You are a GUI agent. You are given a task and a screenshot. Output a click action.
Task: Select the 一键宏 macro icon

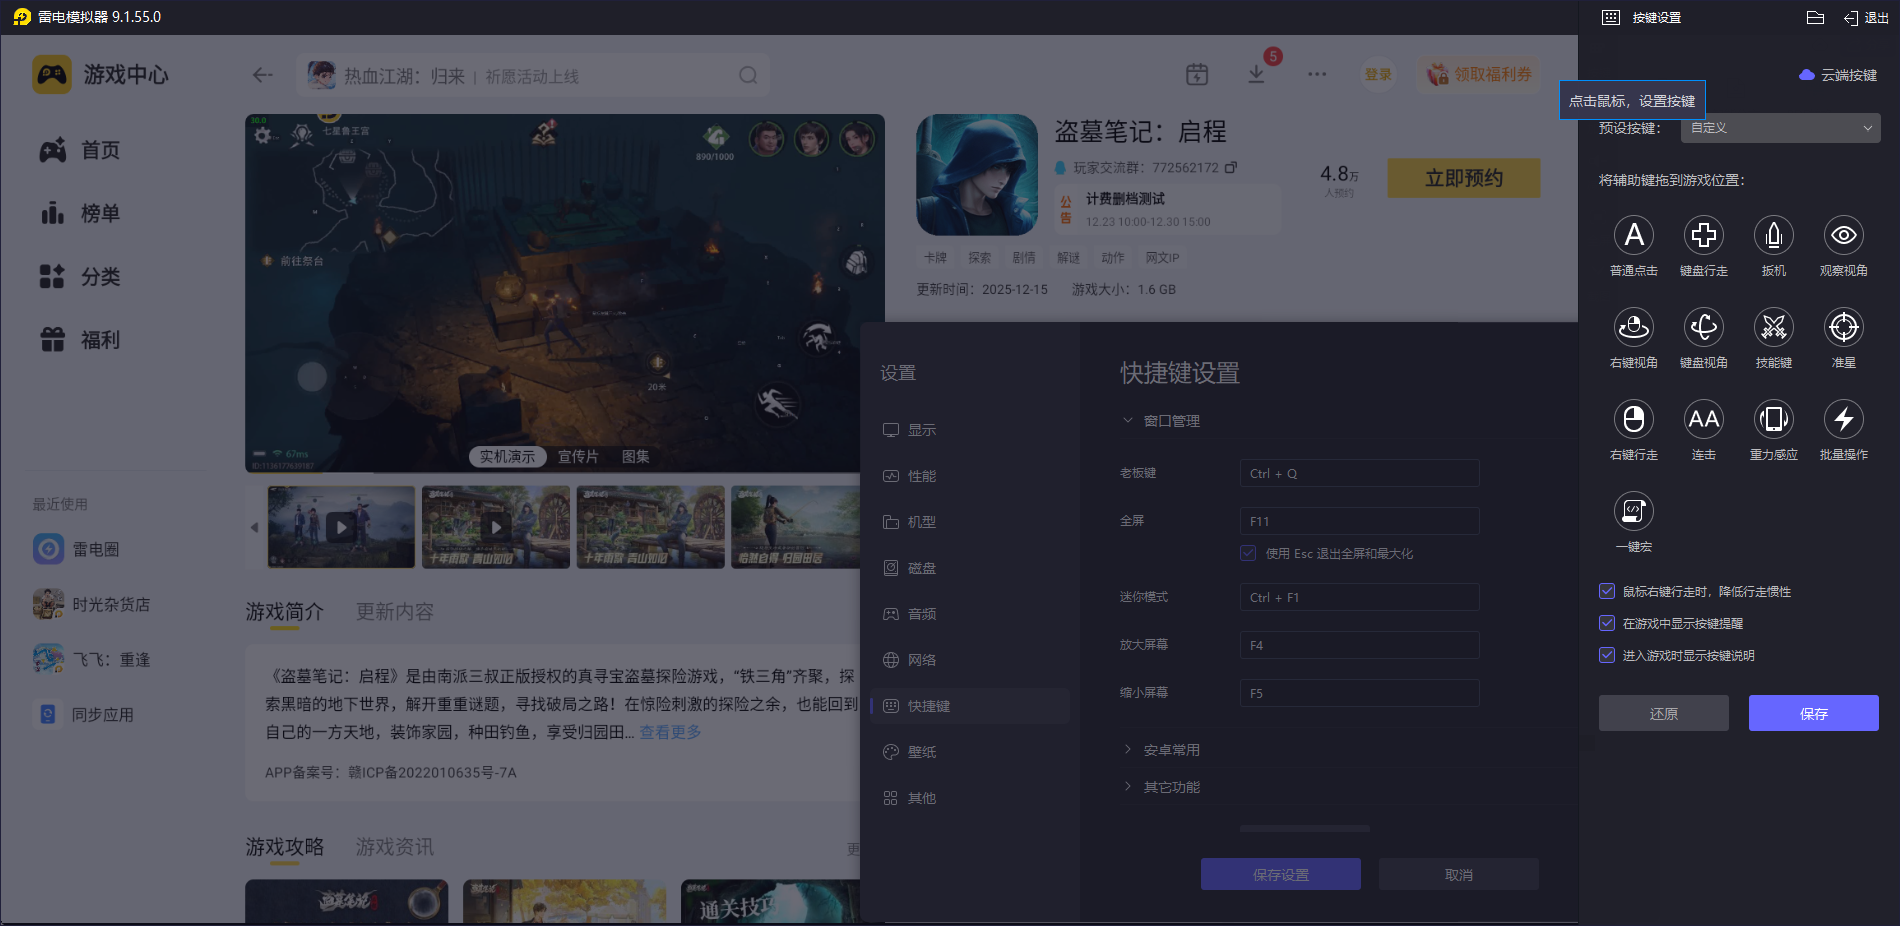click(1634, 511)
